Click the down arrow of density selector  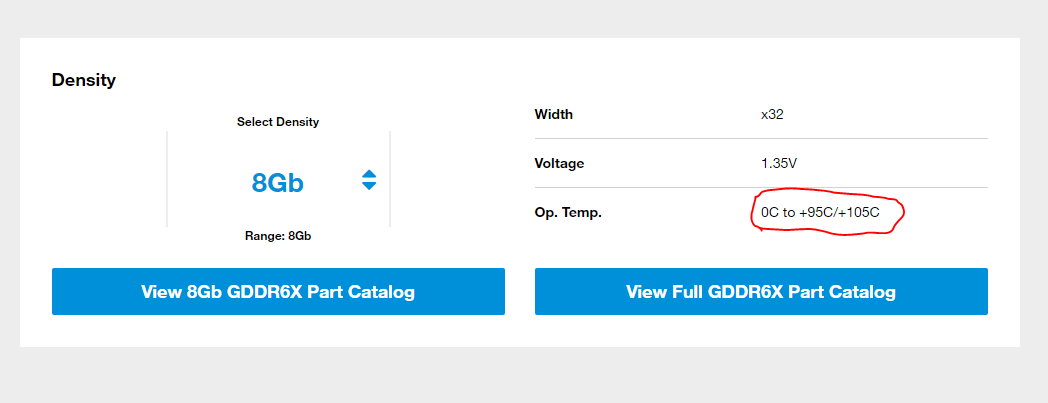369,186
